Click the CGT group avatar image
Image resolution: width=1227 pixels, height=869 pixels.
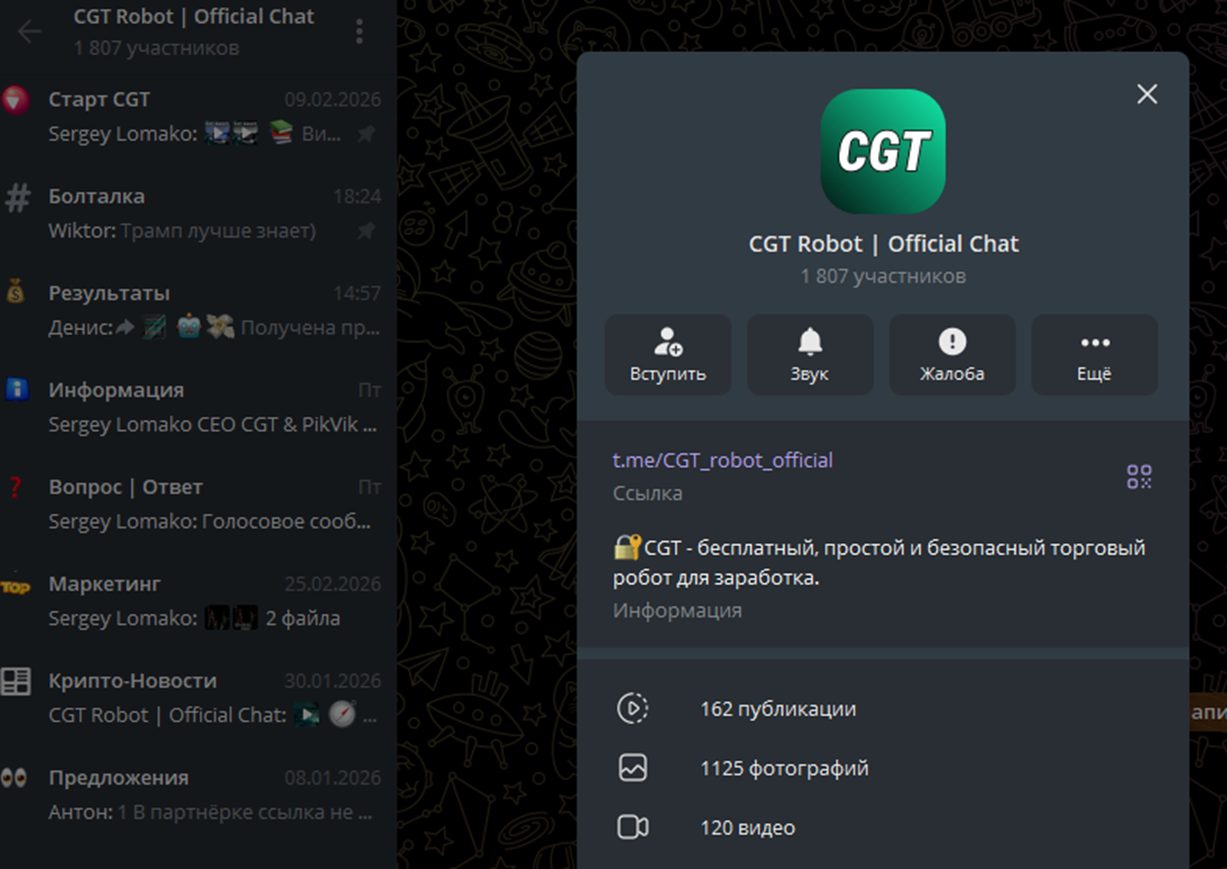pos(883,151)
